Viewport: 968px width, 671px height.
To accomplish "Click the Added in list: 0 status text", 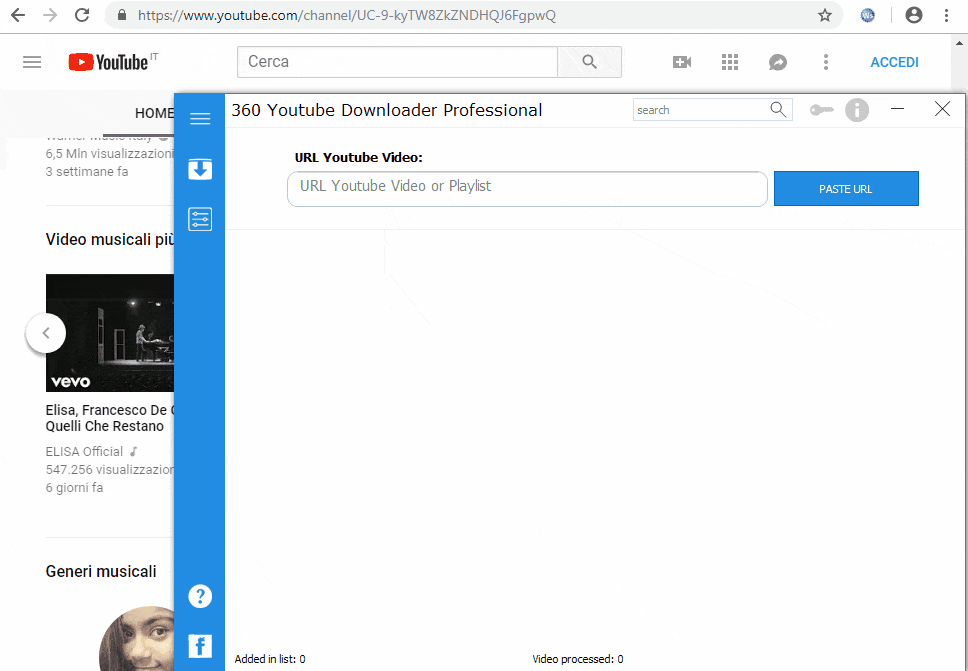I will [x=270, y=659].
